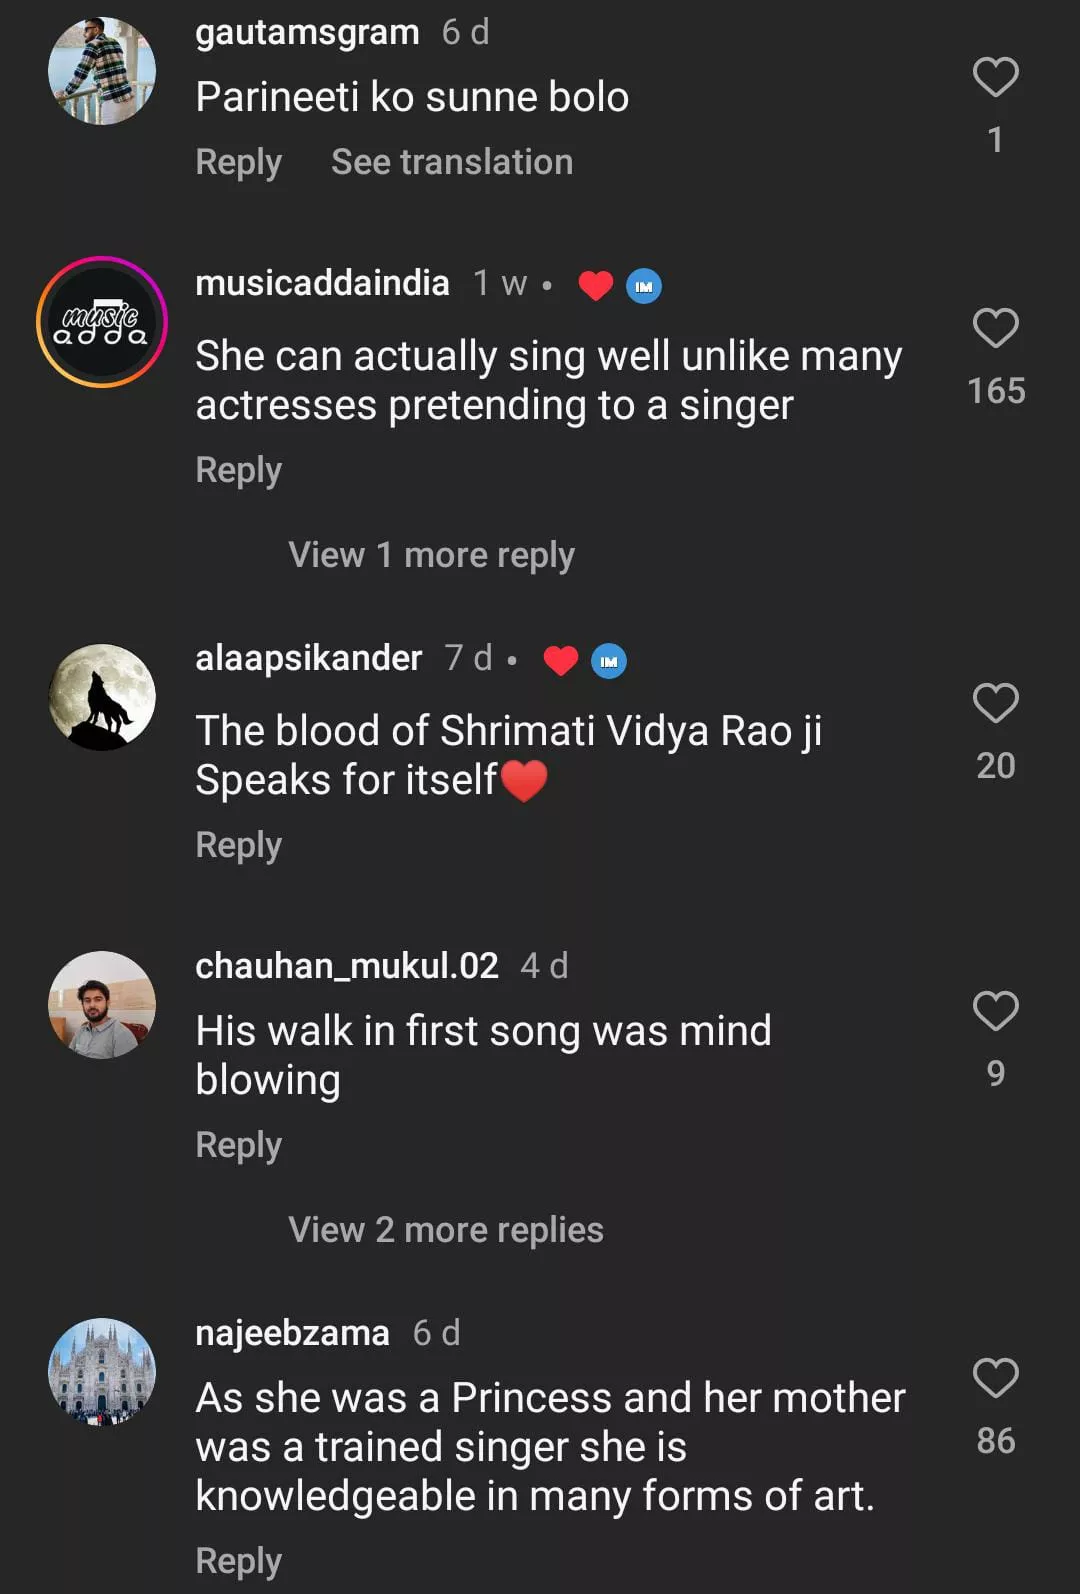Tap heart on chauhan_mukul.02's comment
This screenshot has width=1080, height=1594.
click(x=995, y=1011)
